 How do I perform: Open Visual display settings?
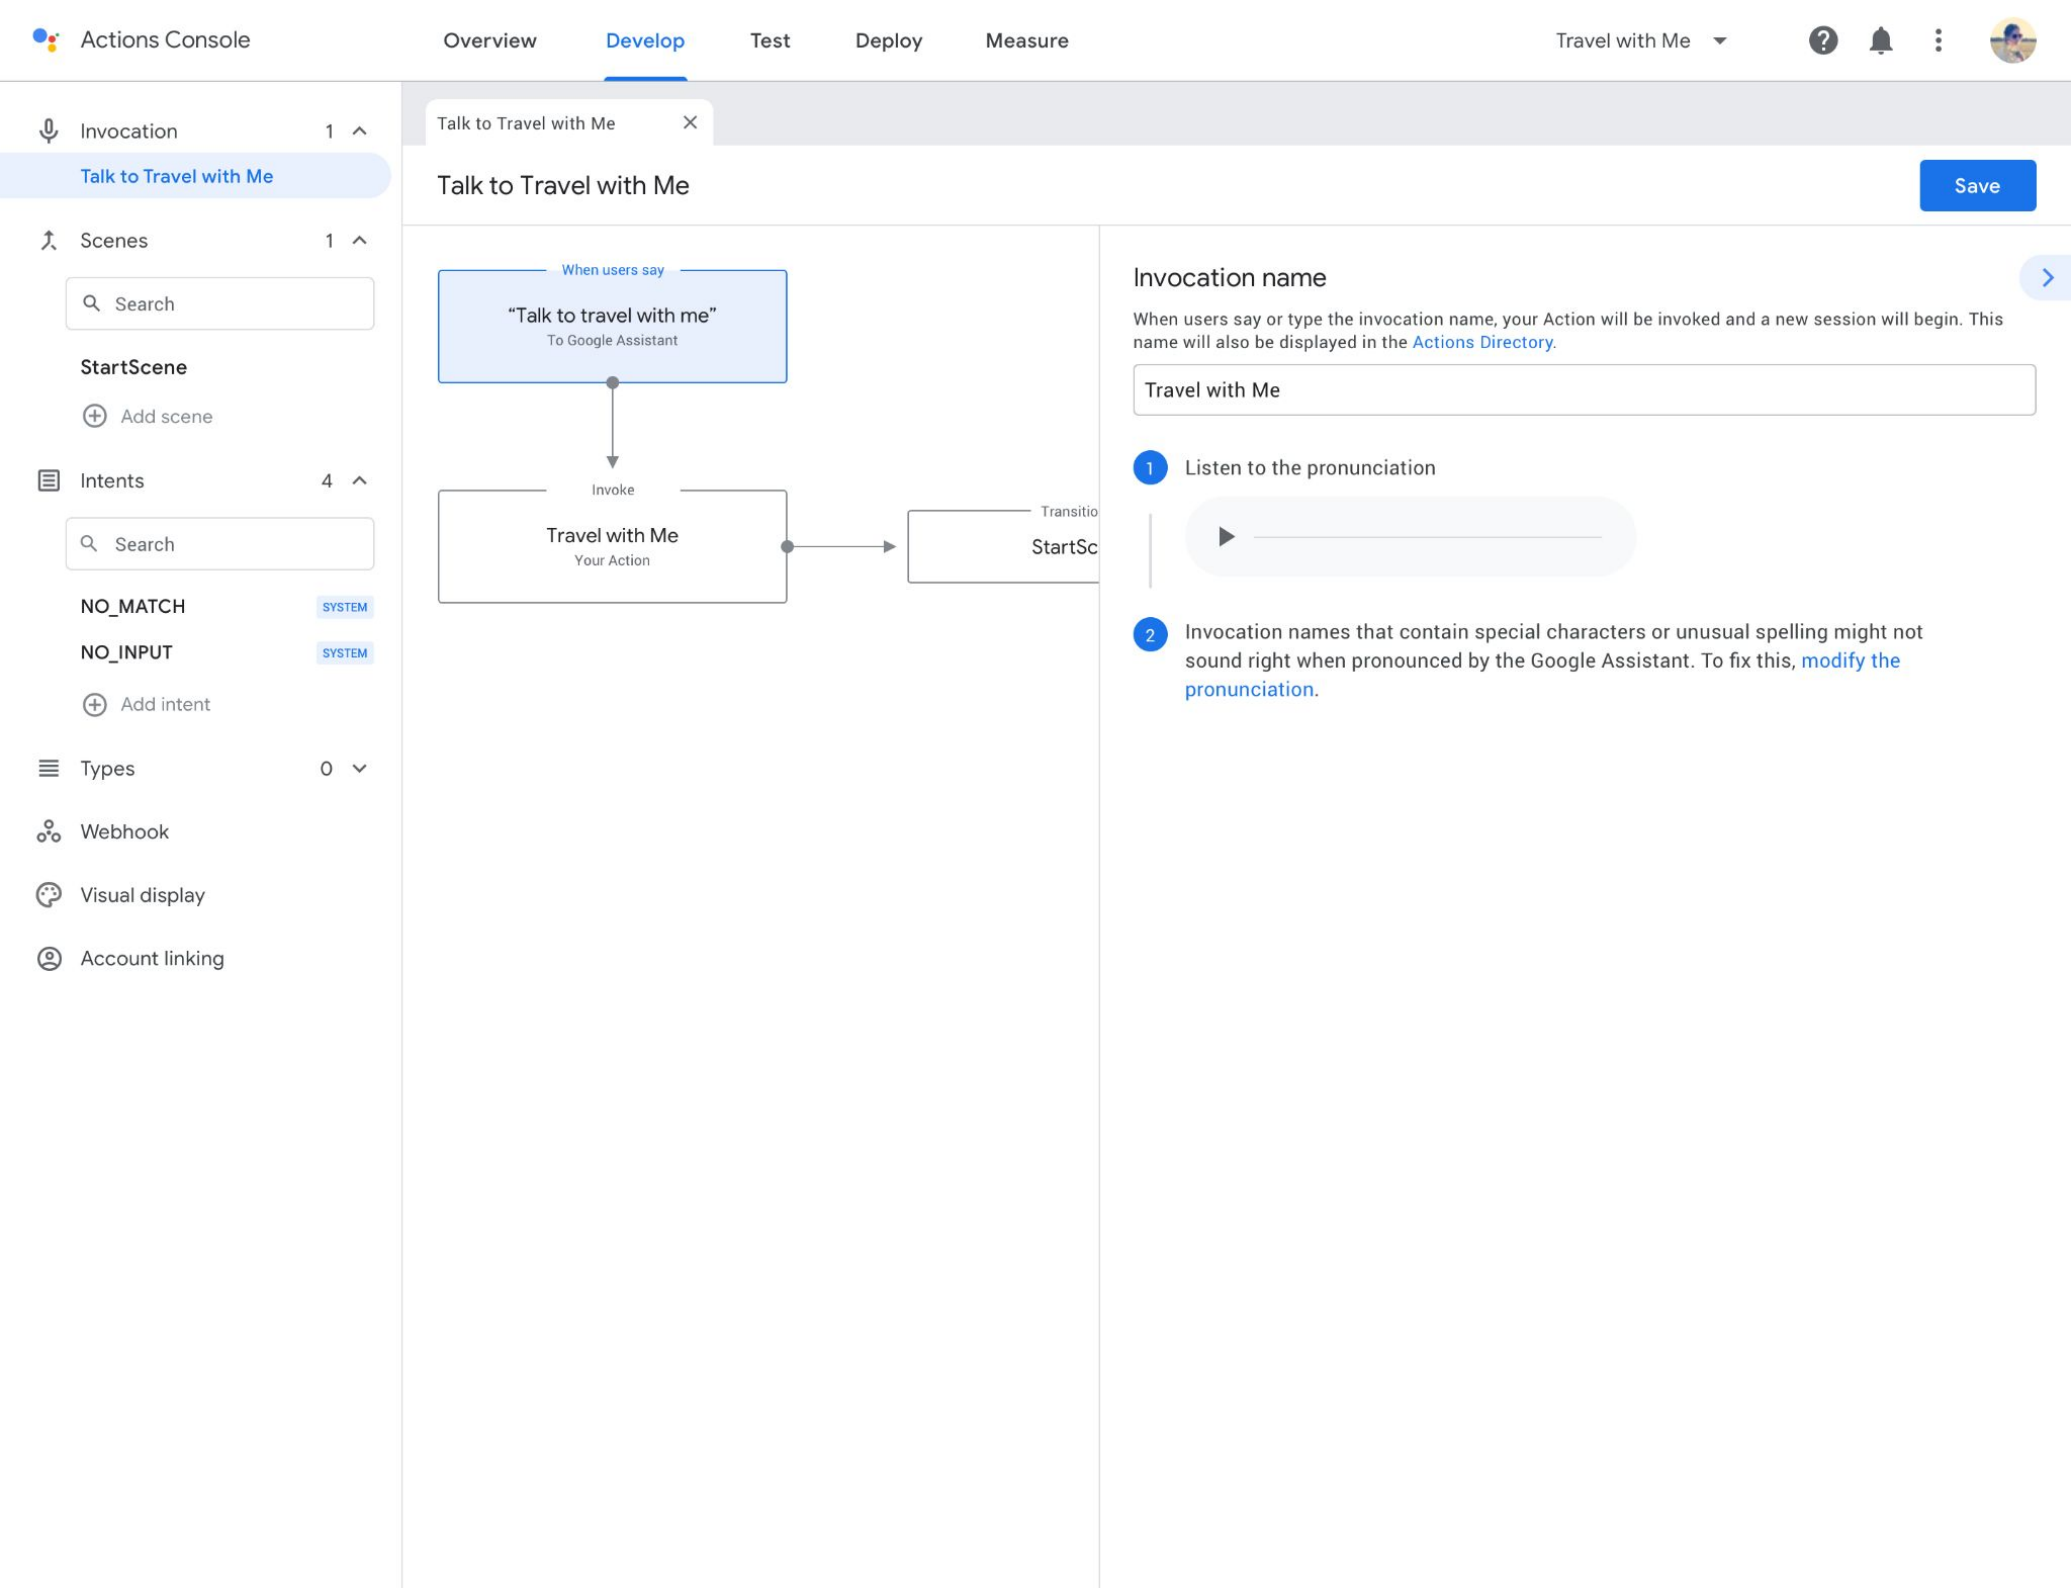coord(142,895)
